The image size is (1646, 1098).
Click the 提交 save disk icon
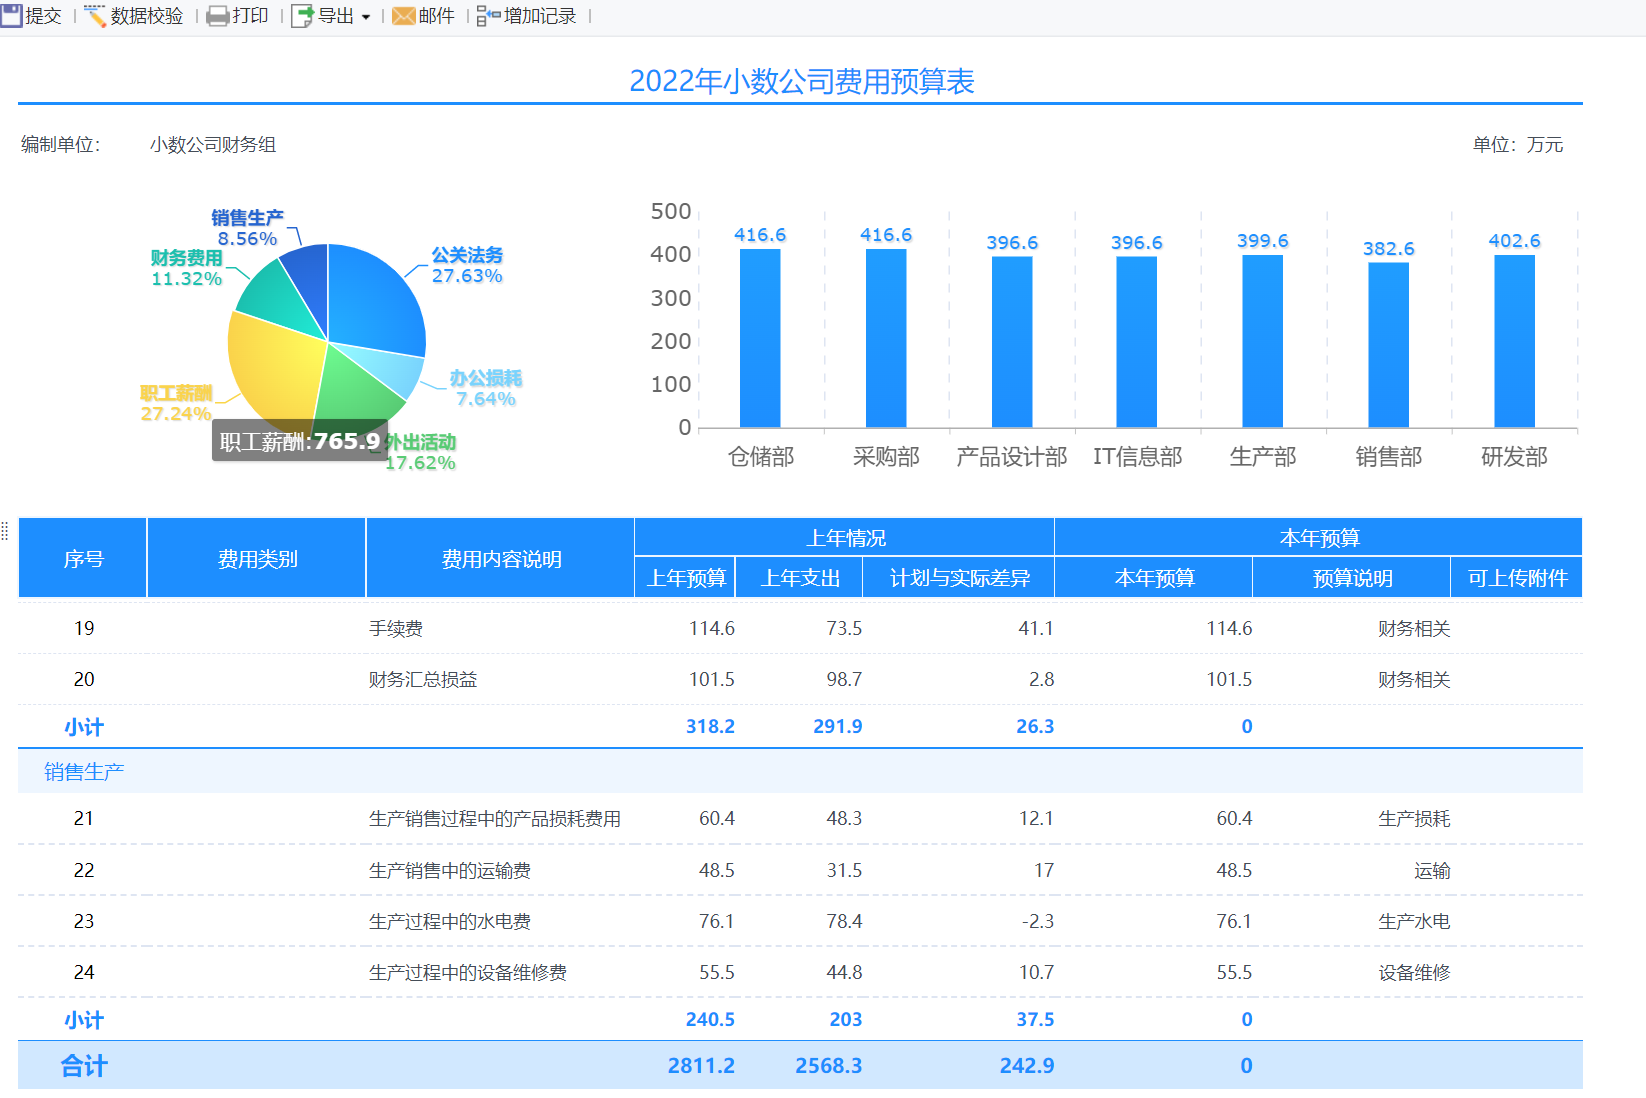(12, 16)
